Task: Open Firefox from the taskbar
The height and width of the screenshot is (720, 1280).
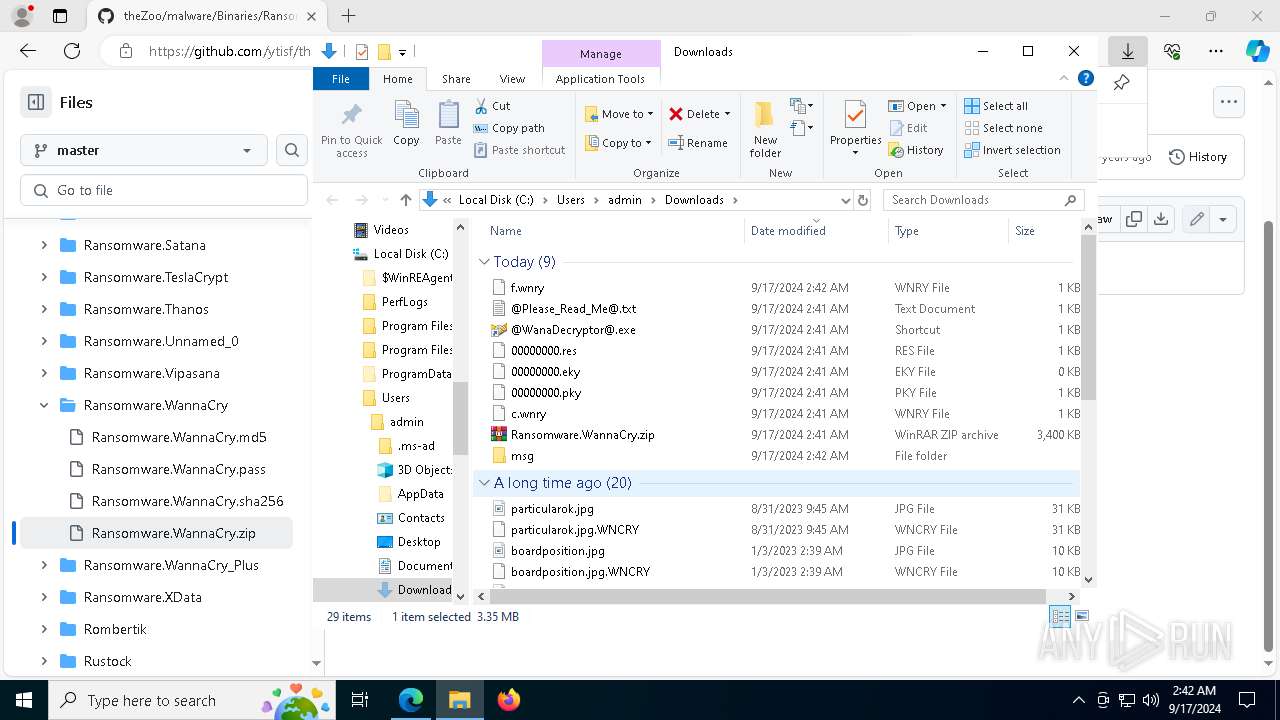Action: coord(508,700)
